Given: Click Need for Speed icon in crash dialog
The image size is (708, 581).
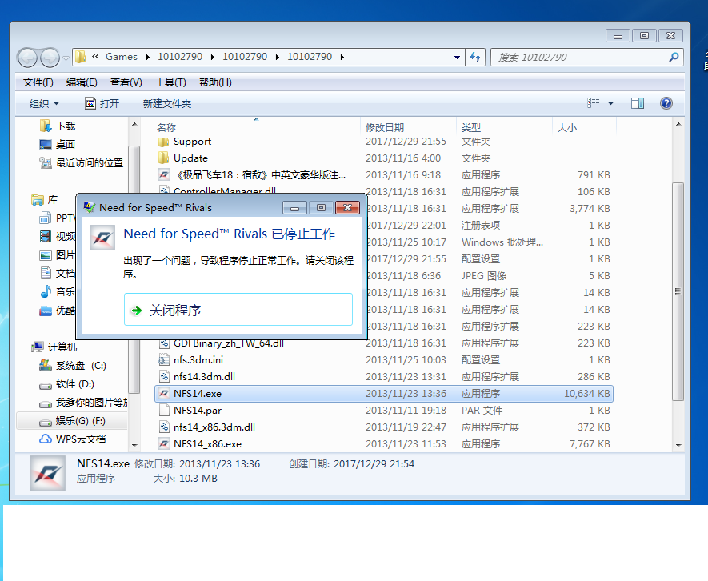Looking at the screenshot, I should point(102,237).
